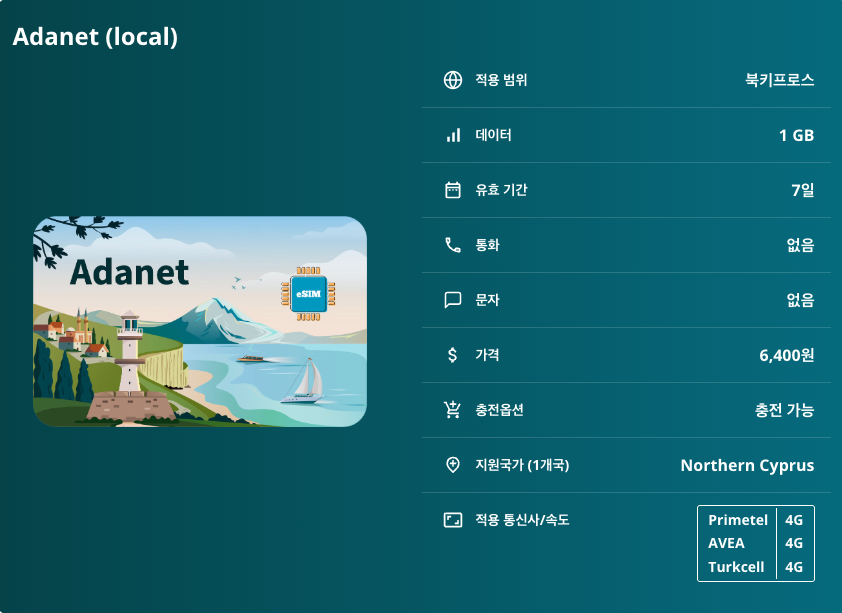Open the Adanet eSIM card image
842x613 pixels.
point(200,322)
